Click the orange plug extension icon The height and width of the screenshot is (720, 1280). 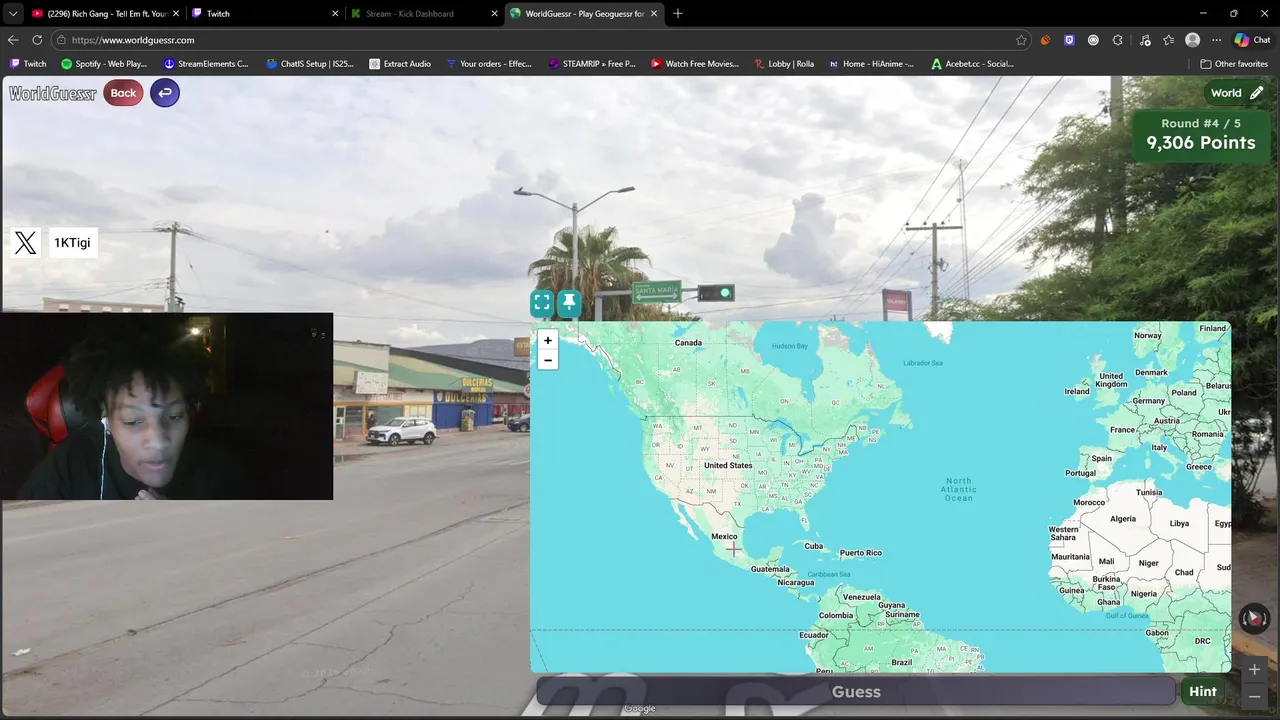(1045, 40)
